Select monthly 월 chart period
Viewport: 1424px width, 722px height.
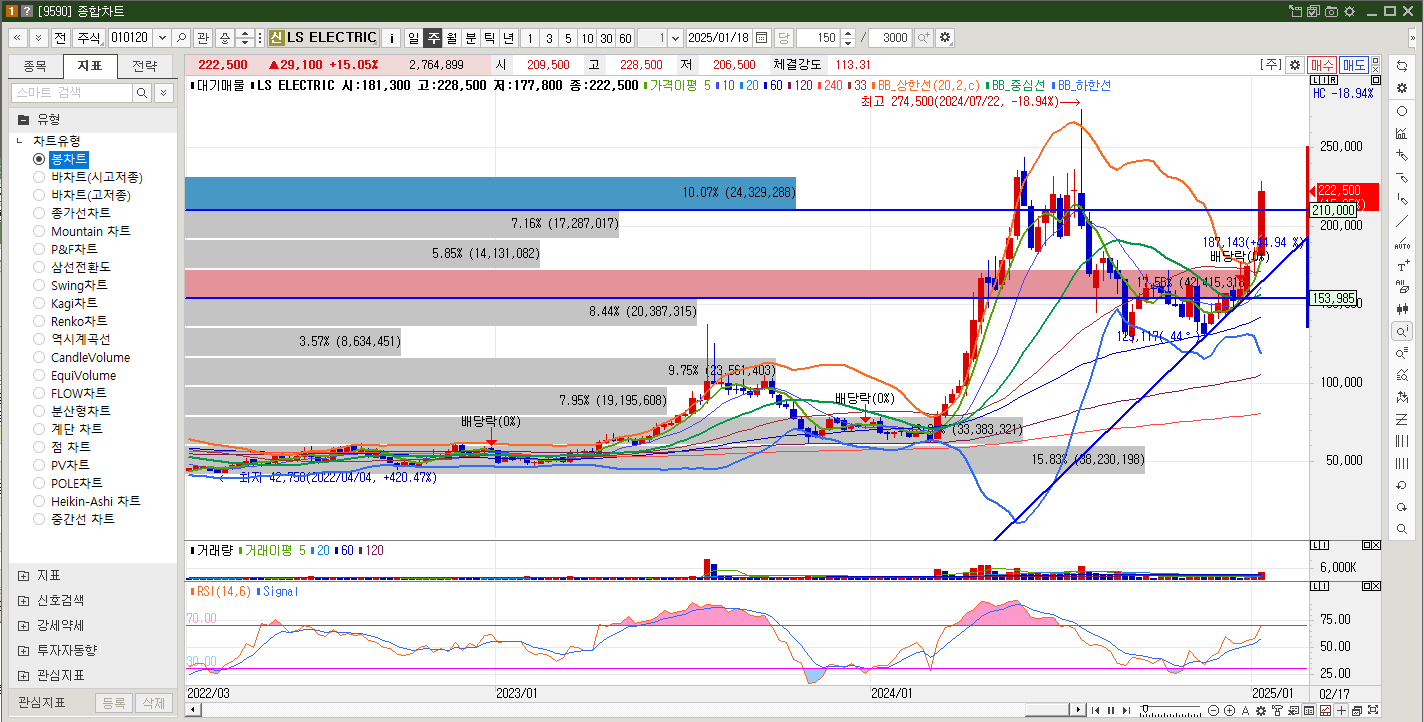tap(451, 37)
